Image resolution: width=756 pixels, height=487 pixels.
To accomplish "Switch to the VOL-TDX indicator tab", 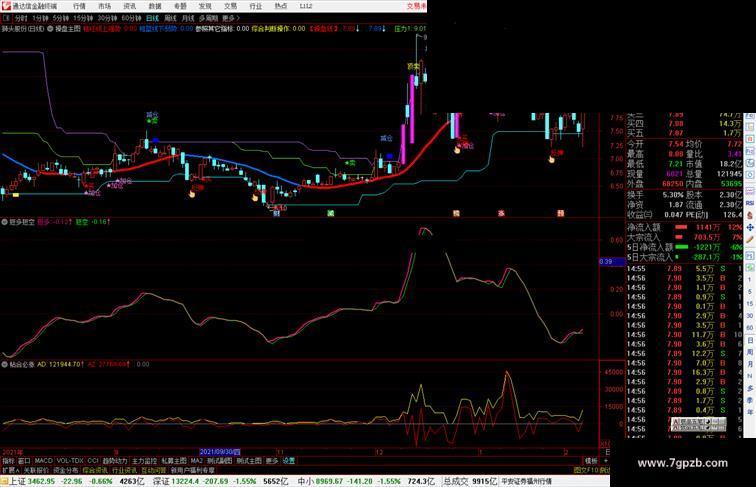I will coord(70,461).
